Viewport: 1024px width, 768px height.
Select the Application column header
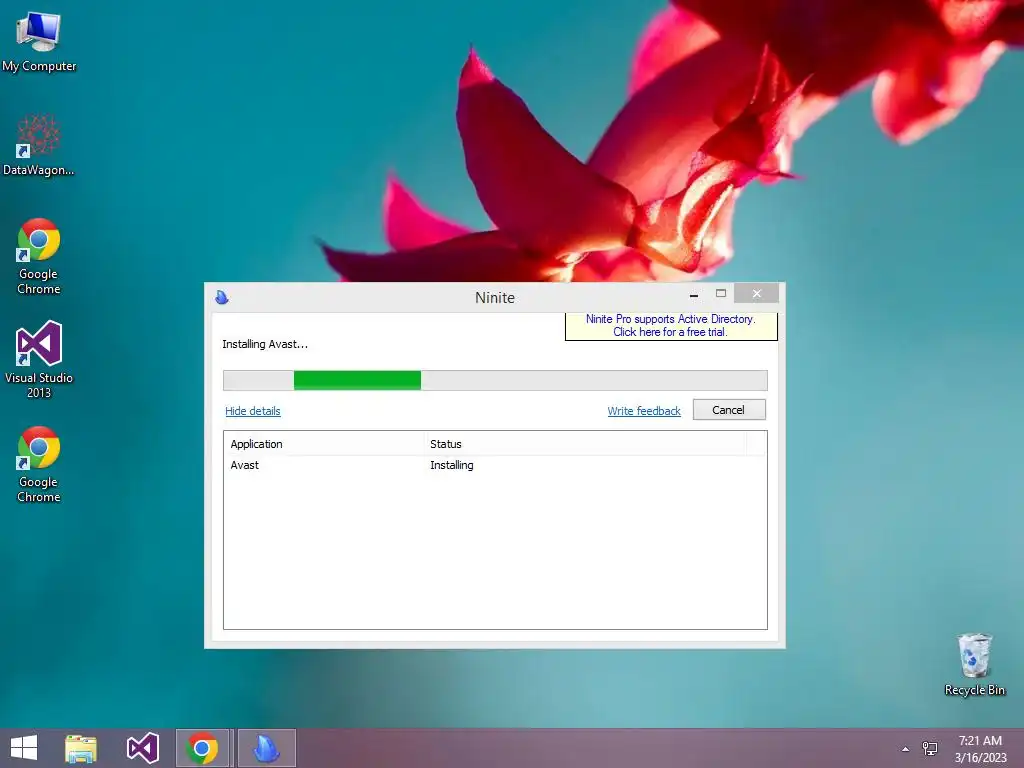click(x=325, y=444)
